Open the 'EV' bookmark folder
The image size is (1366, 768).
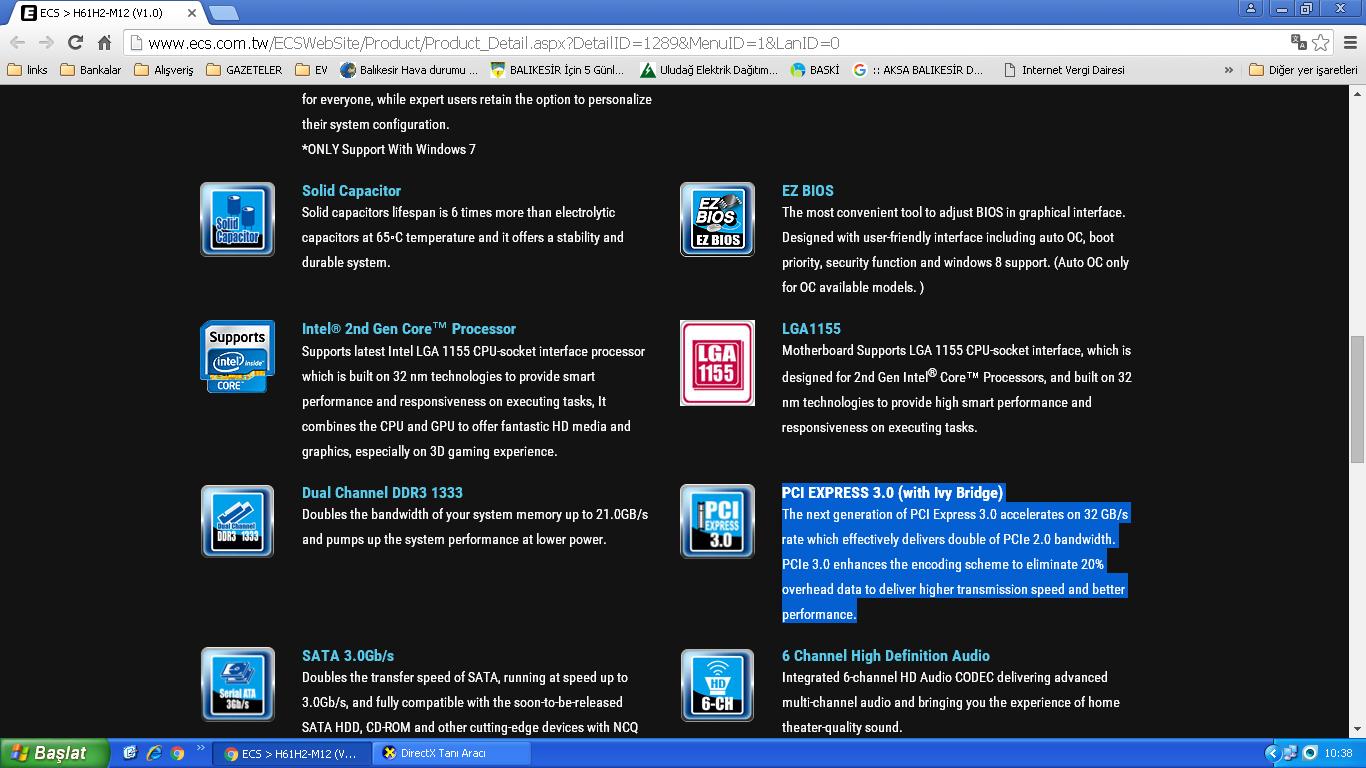point(312,70)
